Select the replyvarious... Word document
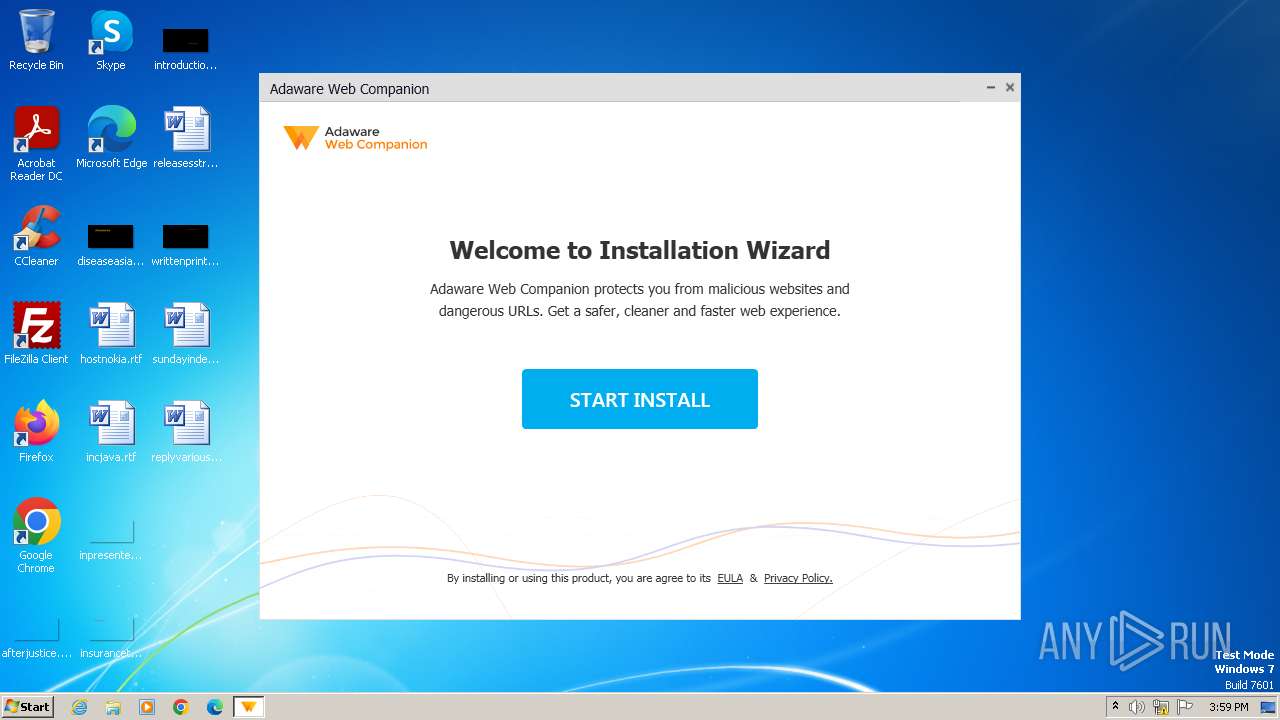This screenshot has width=1280, height=720. tap(186, 432)
